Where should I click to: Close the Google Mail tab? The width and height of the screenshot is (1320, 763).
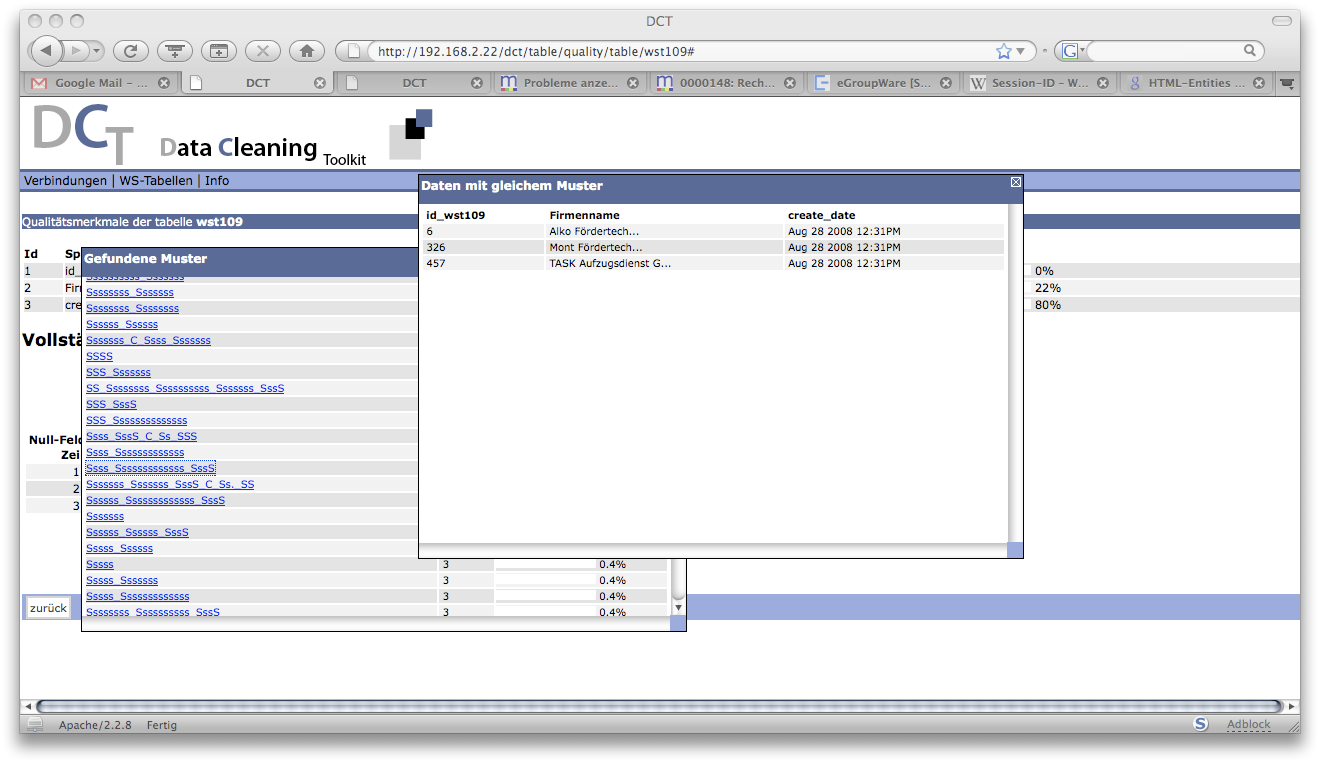tap(164, 83)
